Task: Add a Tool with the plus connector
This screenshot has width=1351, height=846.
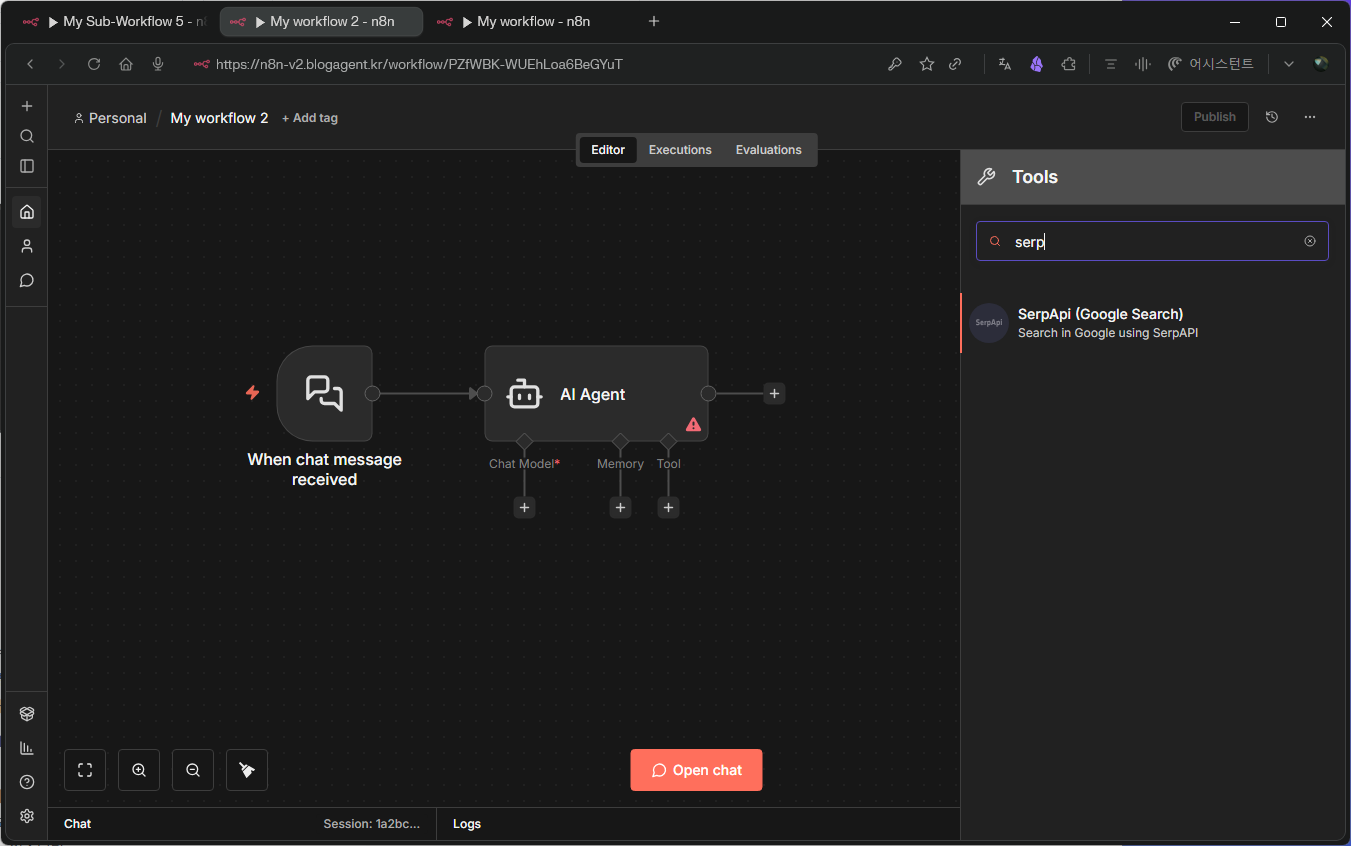Action: [669, 508]
